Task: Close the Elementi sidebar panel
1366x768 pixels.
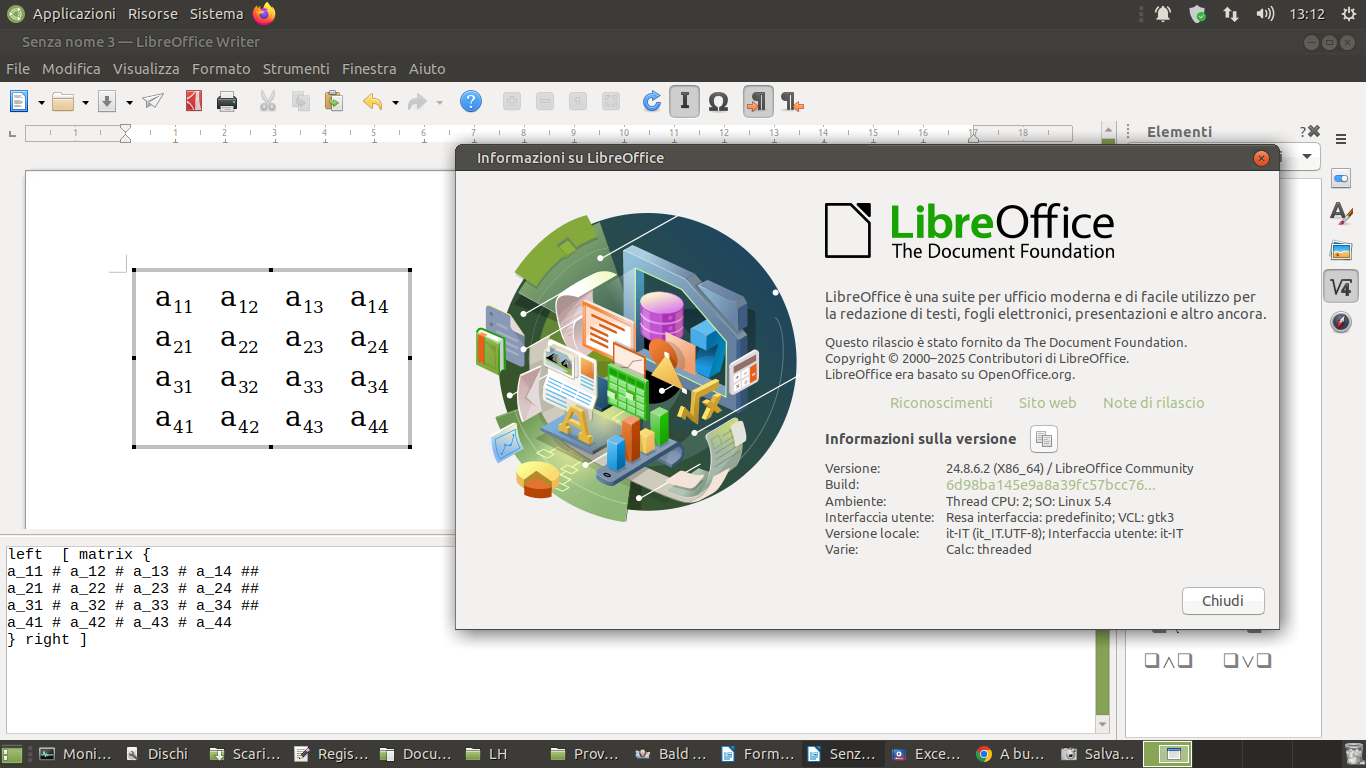Action: click(1314, 132)
